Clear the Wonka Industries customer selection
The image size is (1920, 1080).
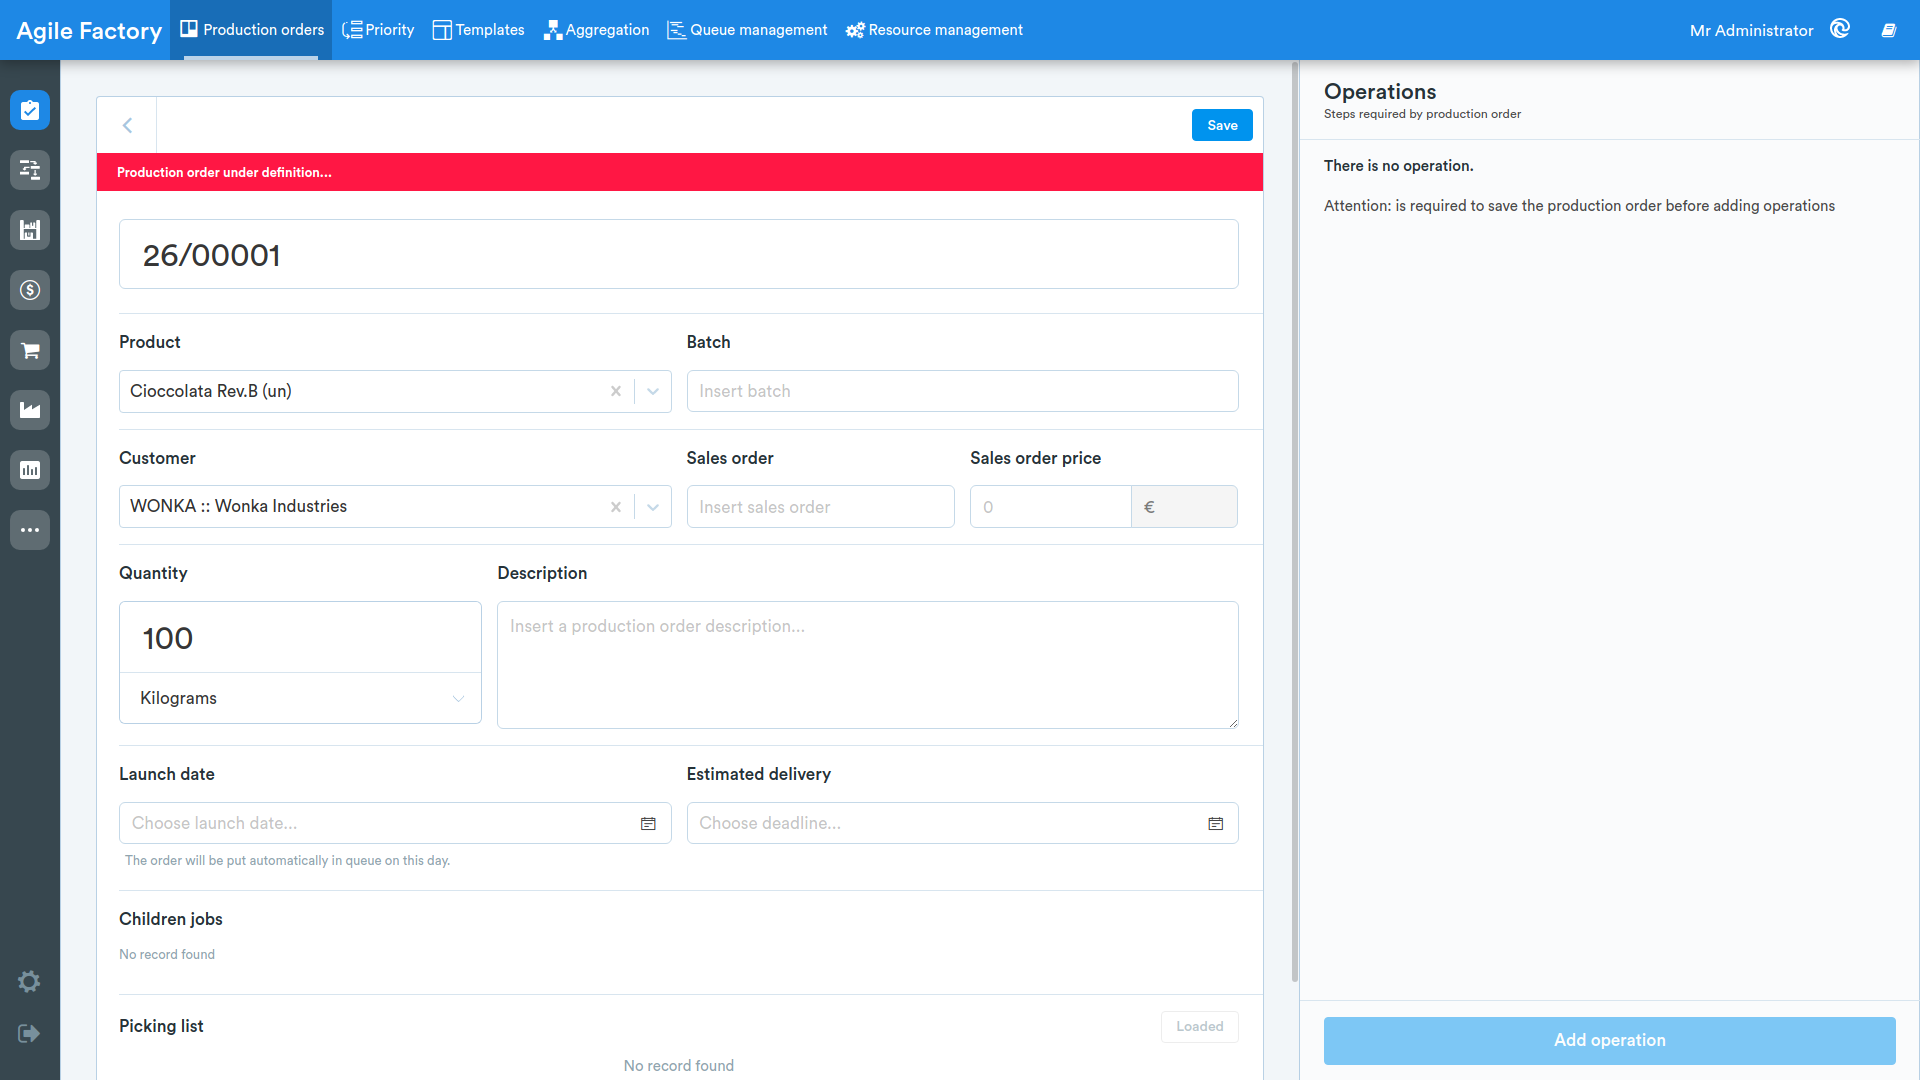616,507
